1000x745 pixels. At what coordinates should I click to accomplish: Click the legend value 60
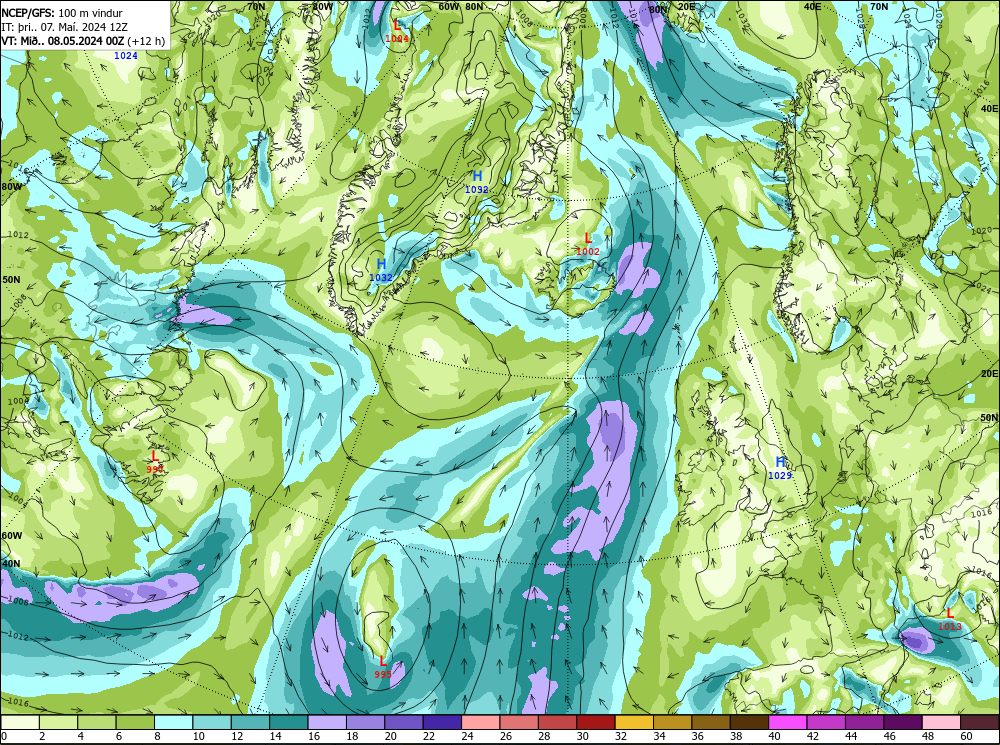[x=966, y=737]
